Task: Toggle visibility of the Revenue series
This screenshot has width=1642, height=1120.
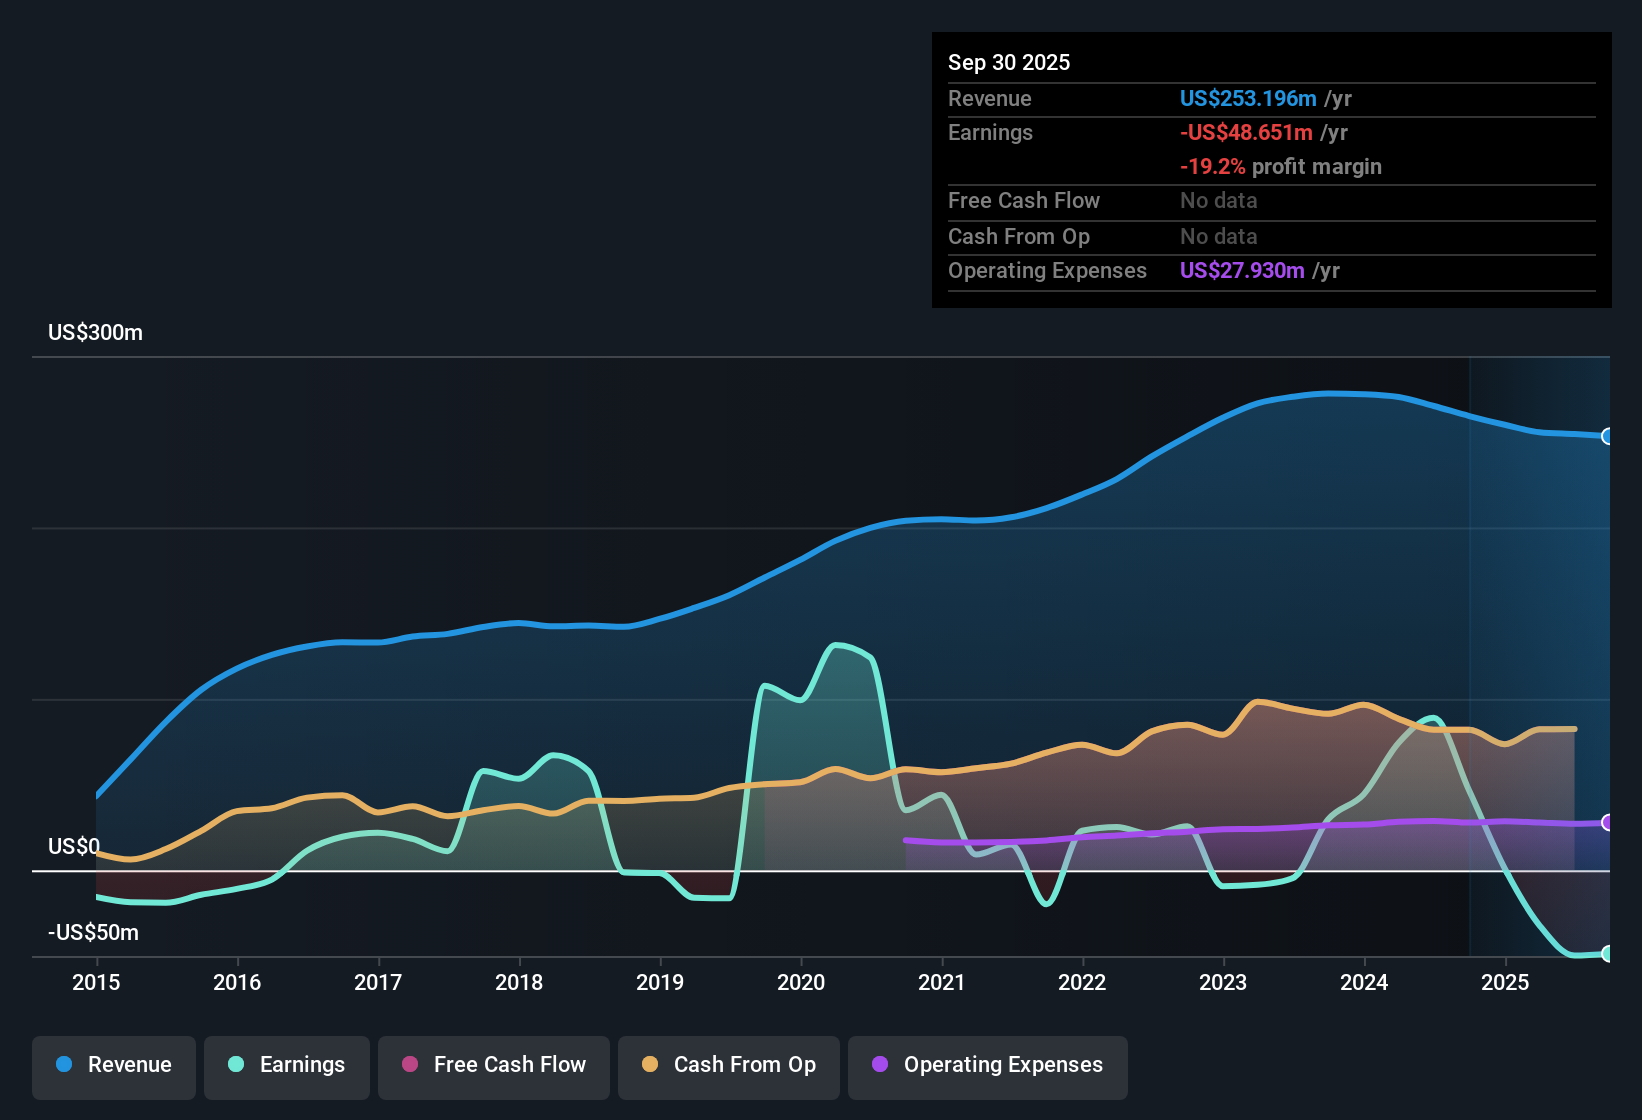Action: [x=113, y=1065]
